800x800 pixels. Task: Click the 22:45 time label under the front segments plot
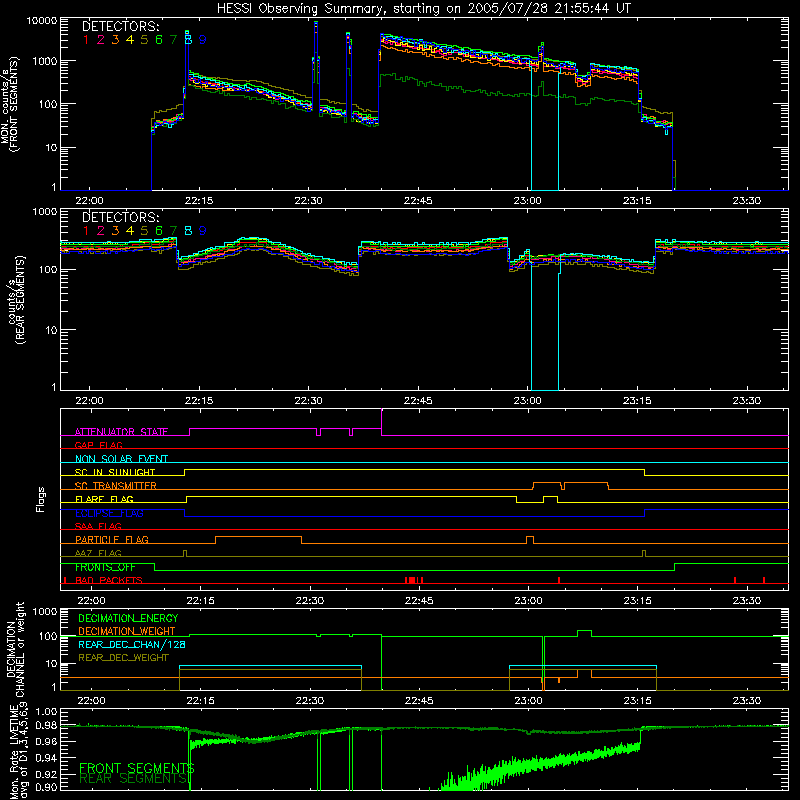[x=418, y=201]
